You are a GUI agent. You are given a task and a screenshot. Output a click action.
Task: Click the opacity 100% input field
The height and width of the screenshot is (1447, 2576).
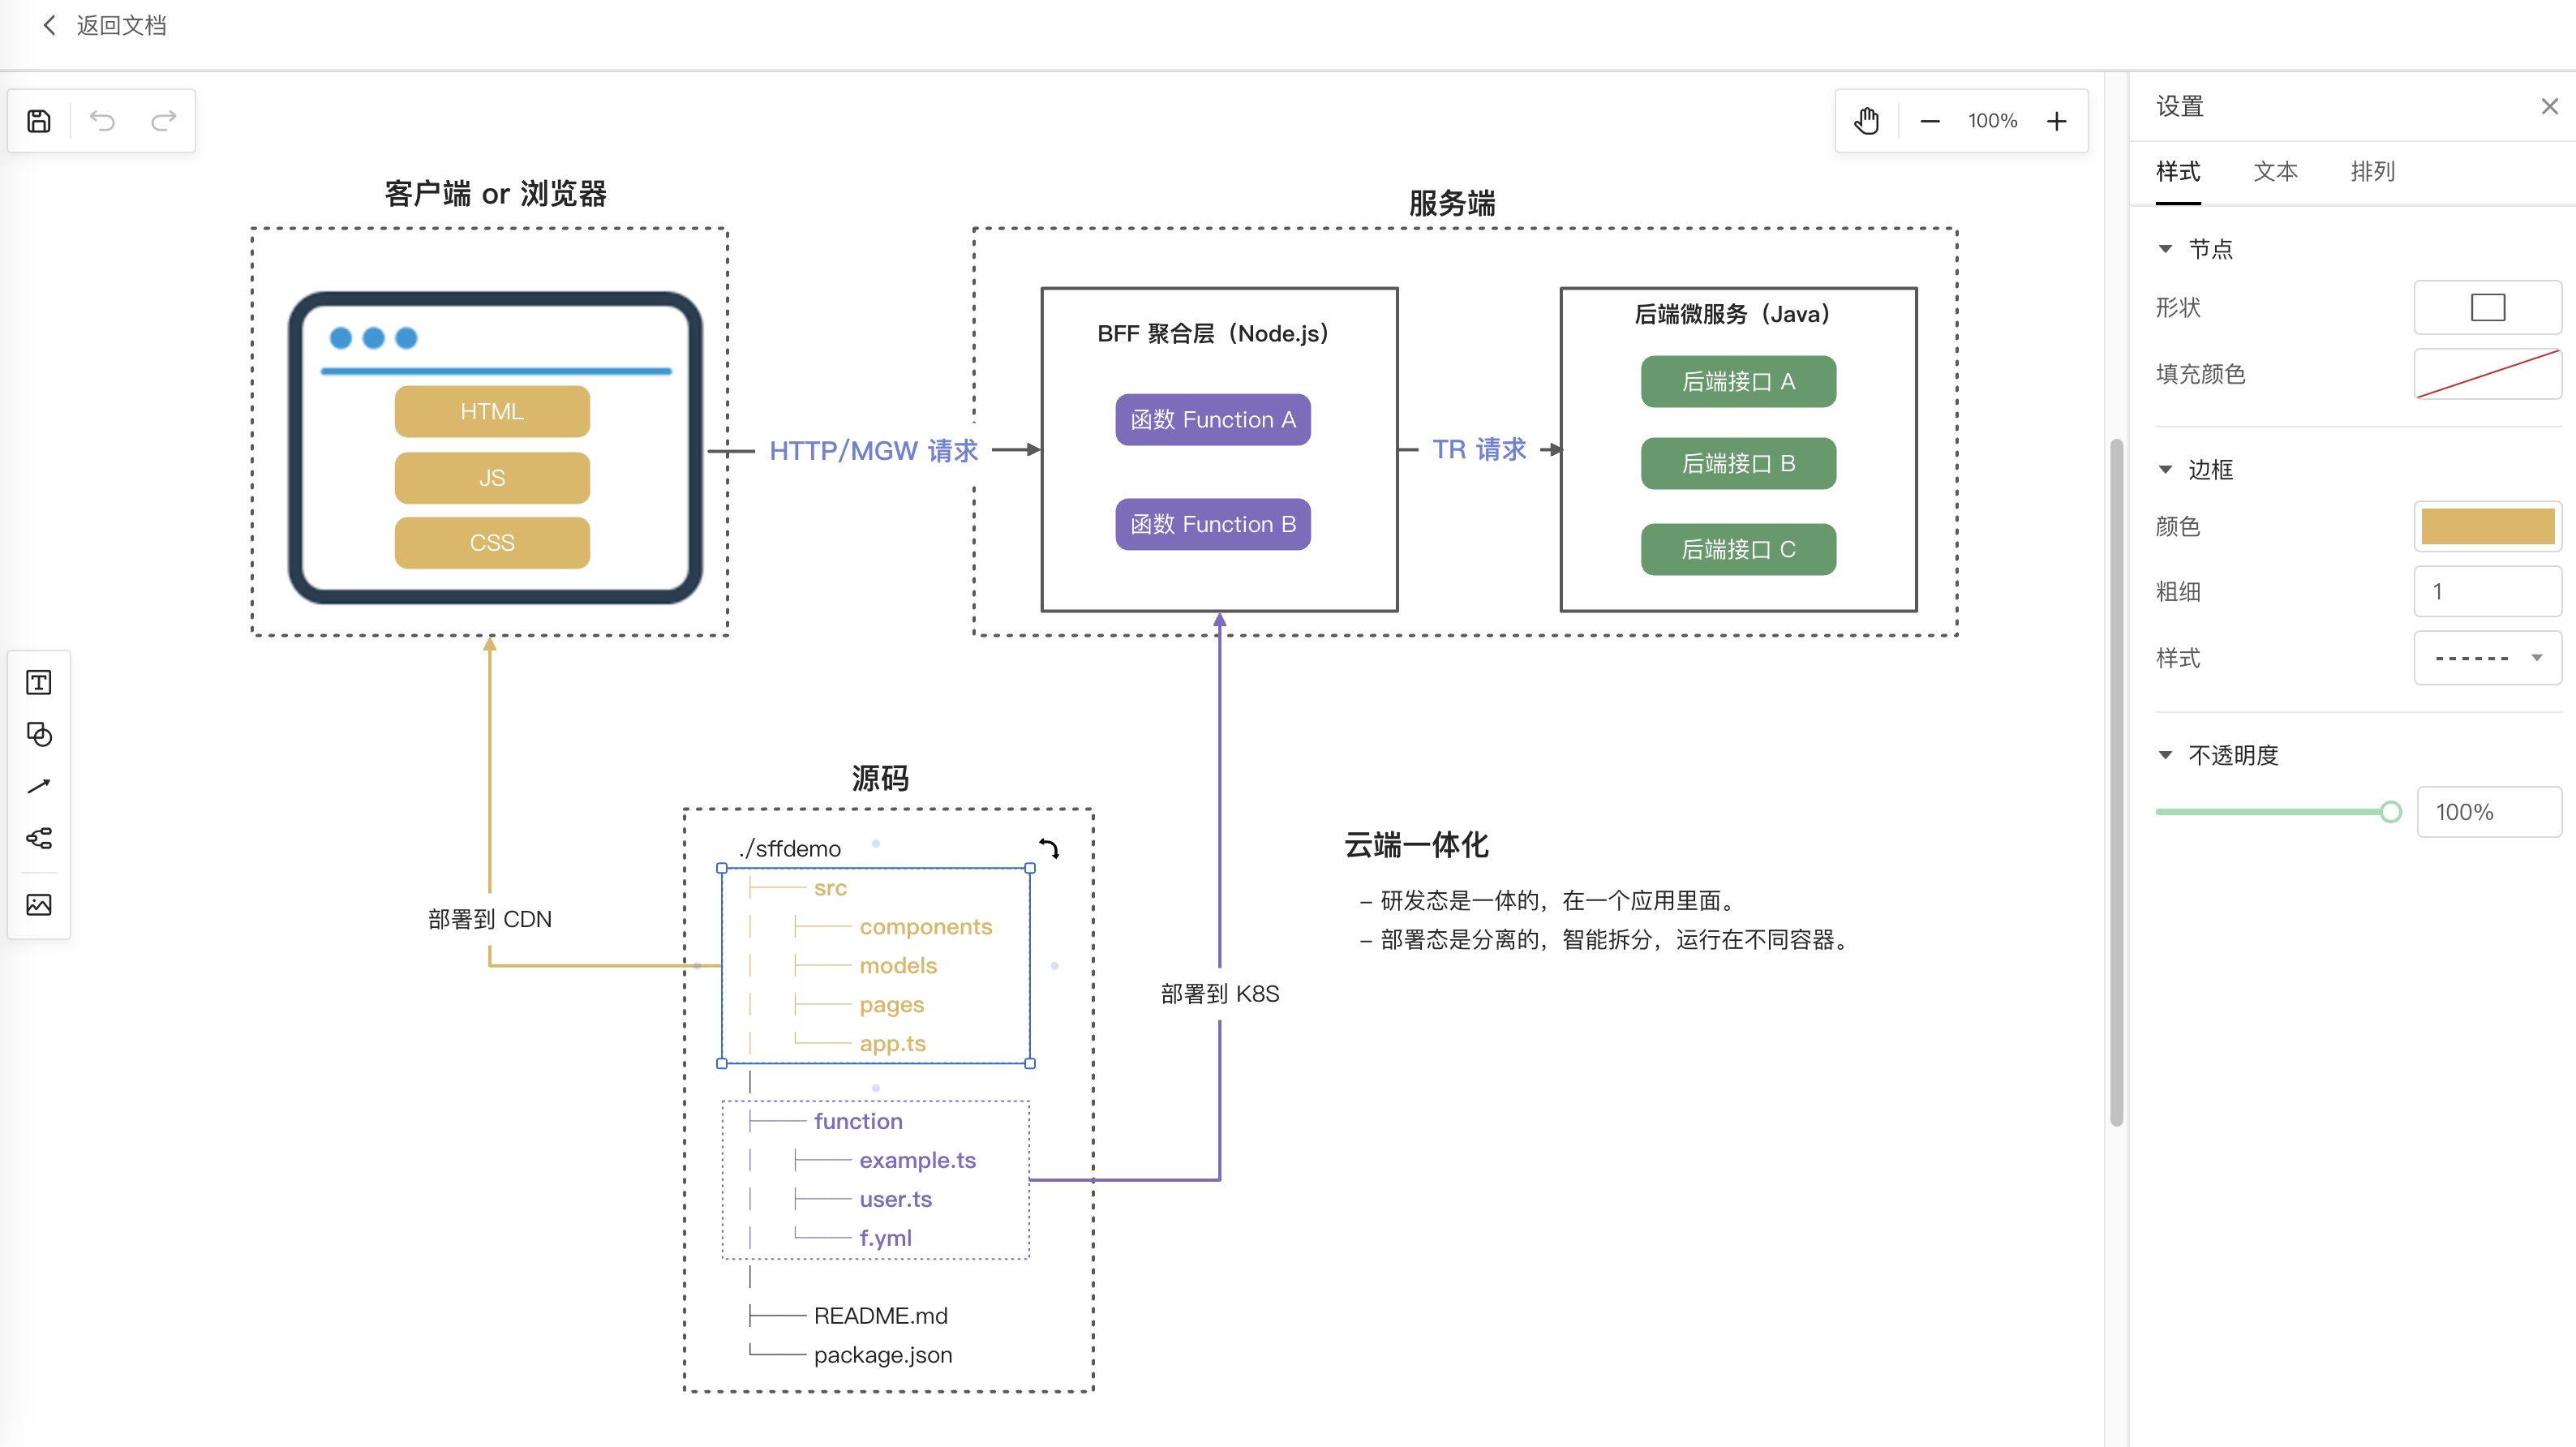coord(2488,811)
